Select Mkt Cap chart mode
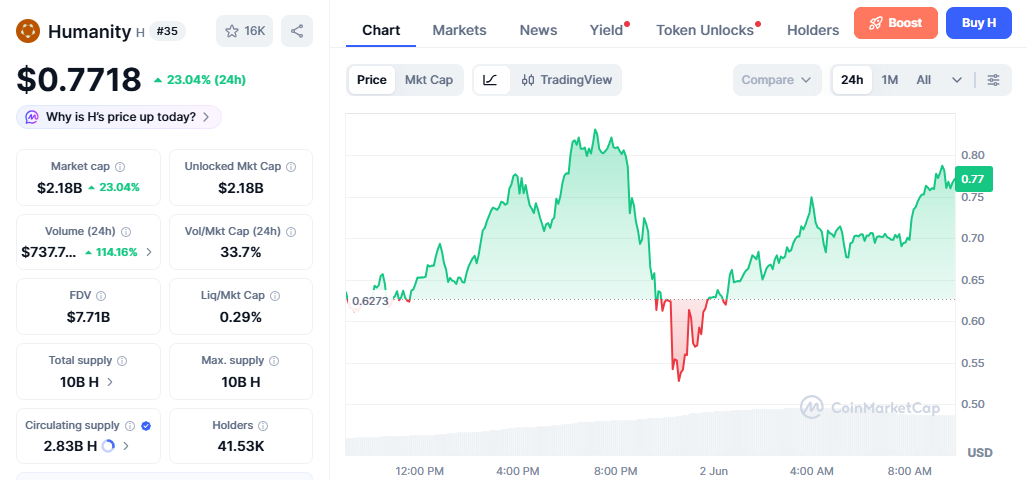Screen dimensions: 1027x480 pyautogui.click(x=429, y=80)
